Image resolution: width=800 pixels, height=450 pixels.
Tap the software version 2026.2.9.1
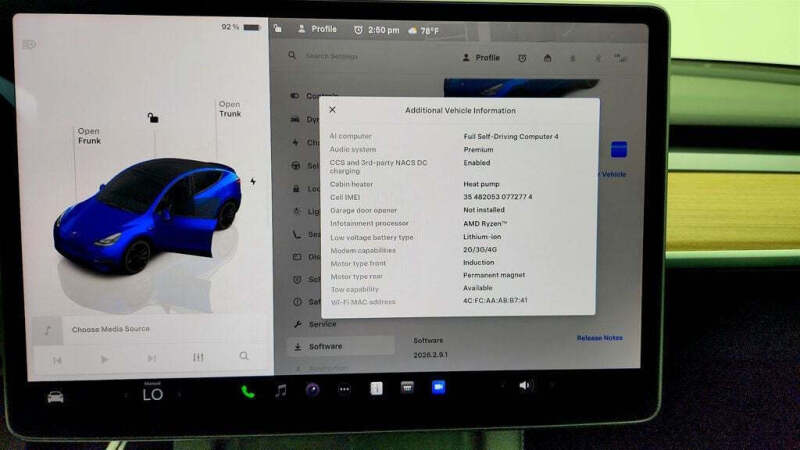click(x=430, y=355)
